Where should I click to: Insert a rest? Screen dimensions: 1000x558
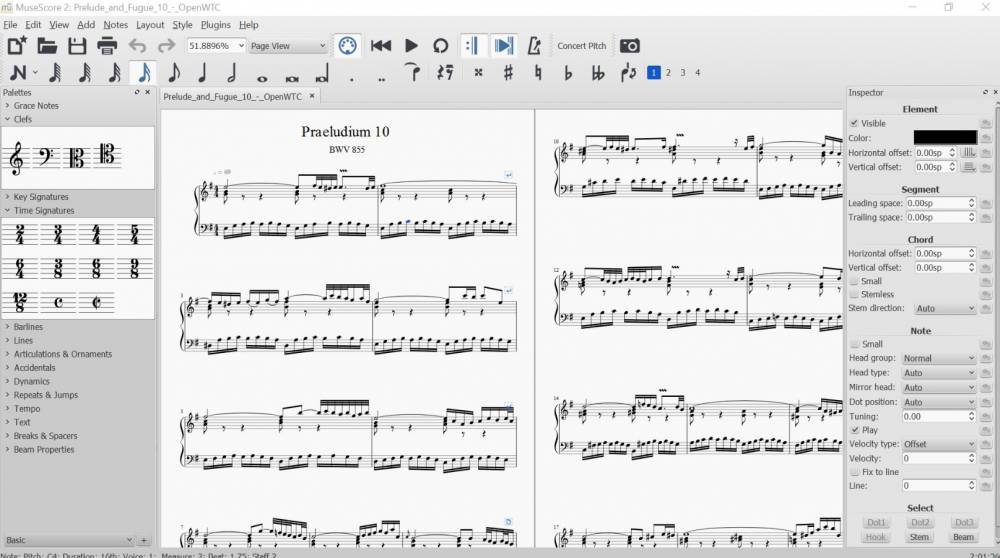[445, 73]
